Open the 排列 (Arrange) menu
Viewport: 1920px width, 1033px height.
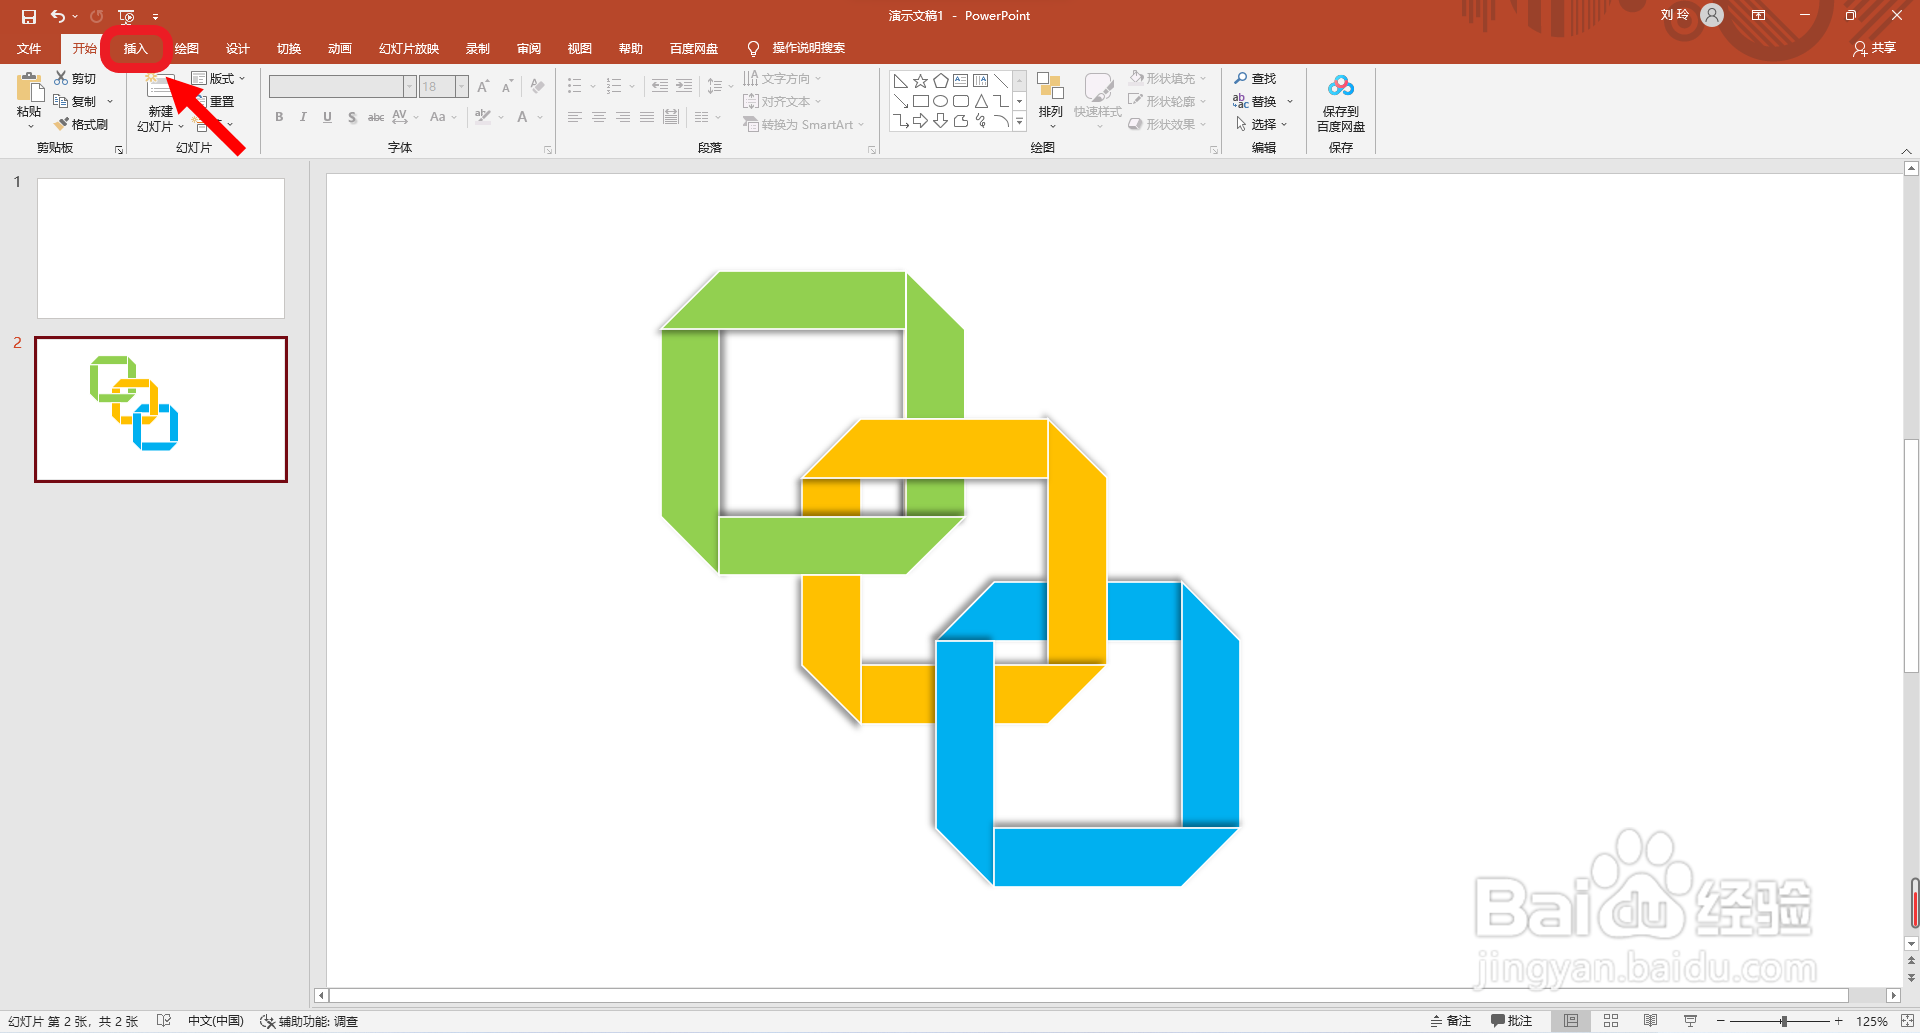pyautogui.click(x=1050, y=100)
